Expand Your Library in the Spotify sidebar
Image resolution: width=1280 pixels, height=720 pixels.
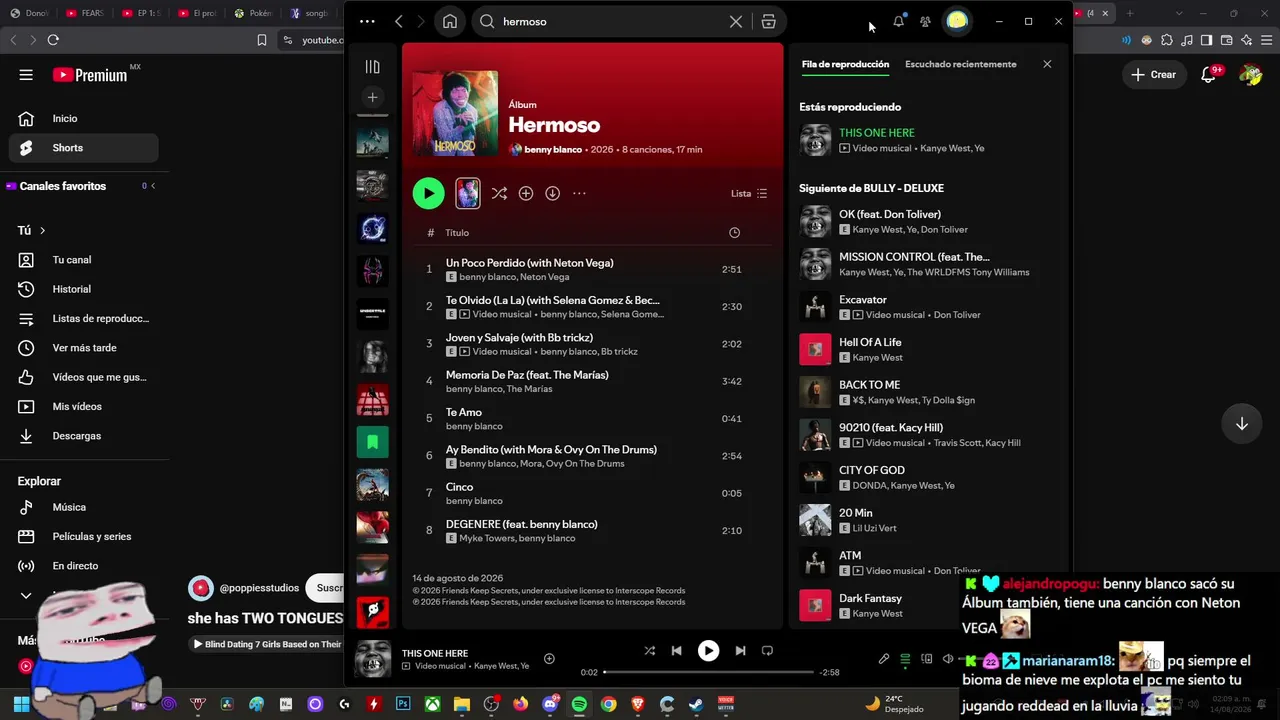click(372, 67)
